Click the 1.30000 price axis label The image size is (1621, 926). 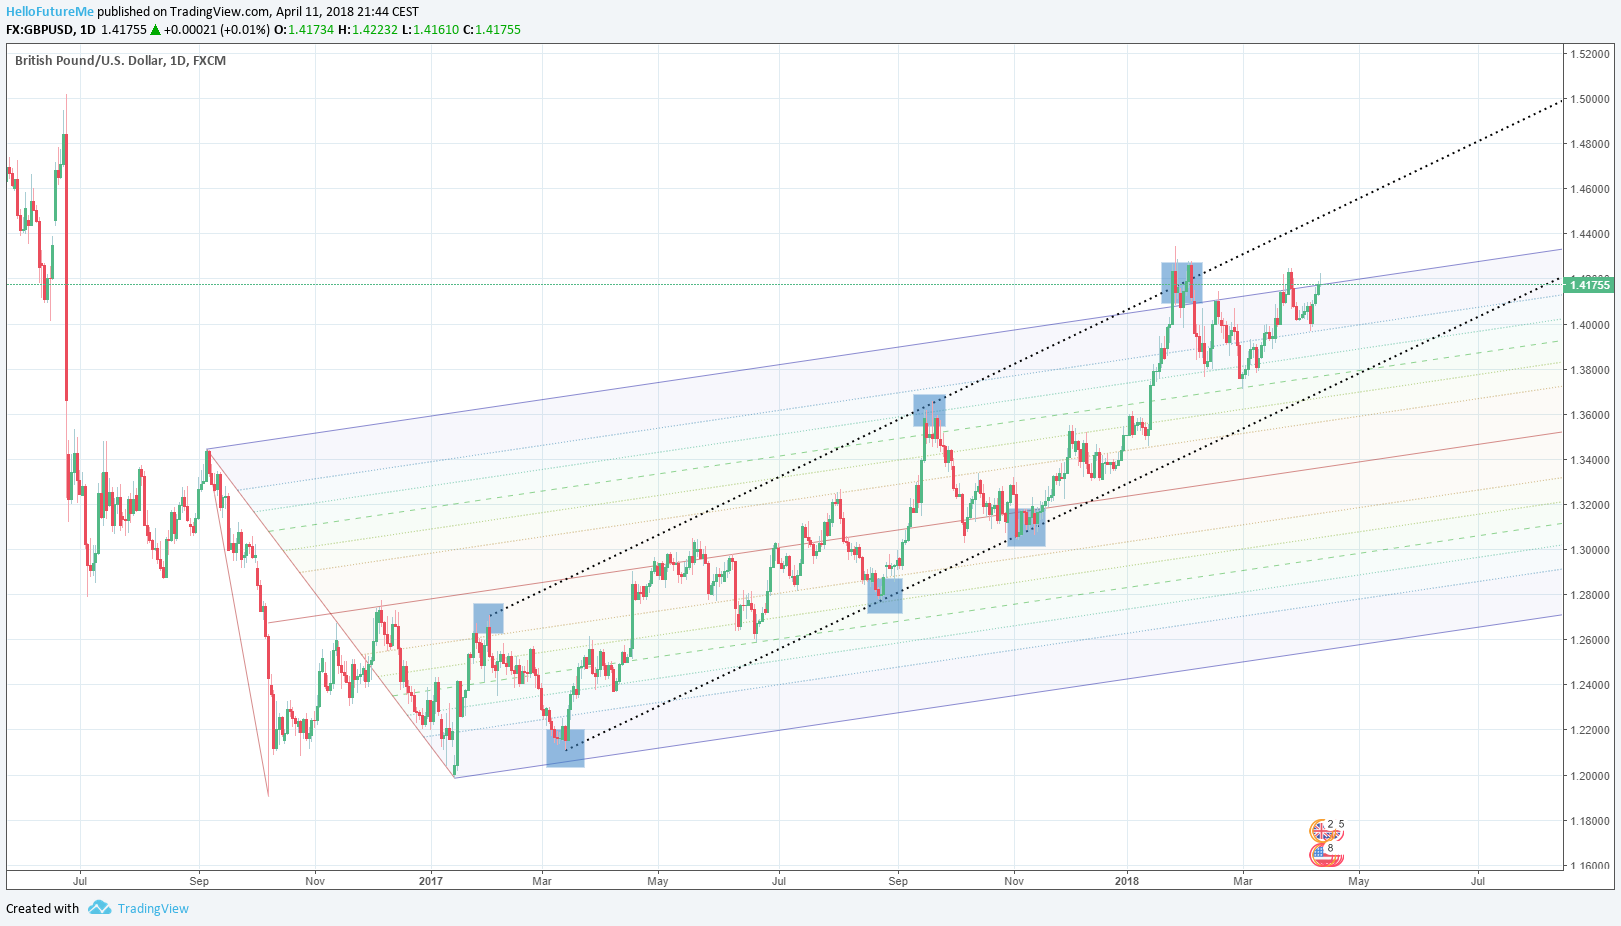click(1590, 550)
